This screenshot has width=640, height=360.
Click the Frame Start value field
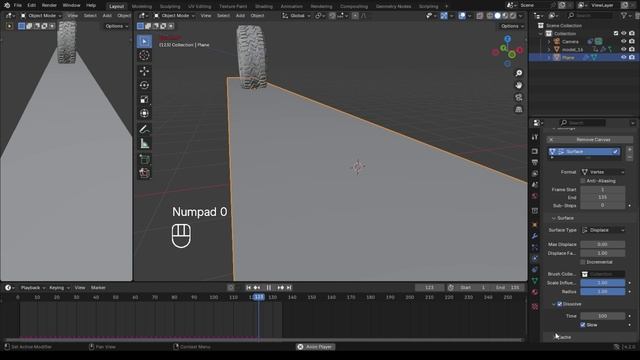pos(602,190)
